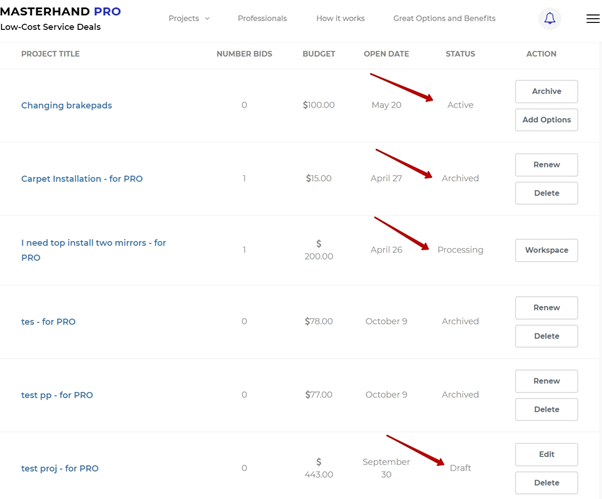Image resolution: width=602 pixels, height=499 pixels.
Task: Renew the test pp - for PRO project
Action: [546, 381]
